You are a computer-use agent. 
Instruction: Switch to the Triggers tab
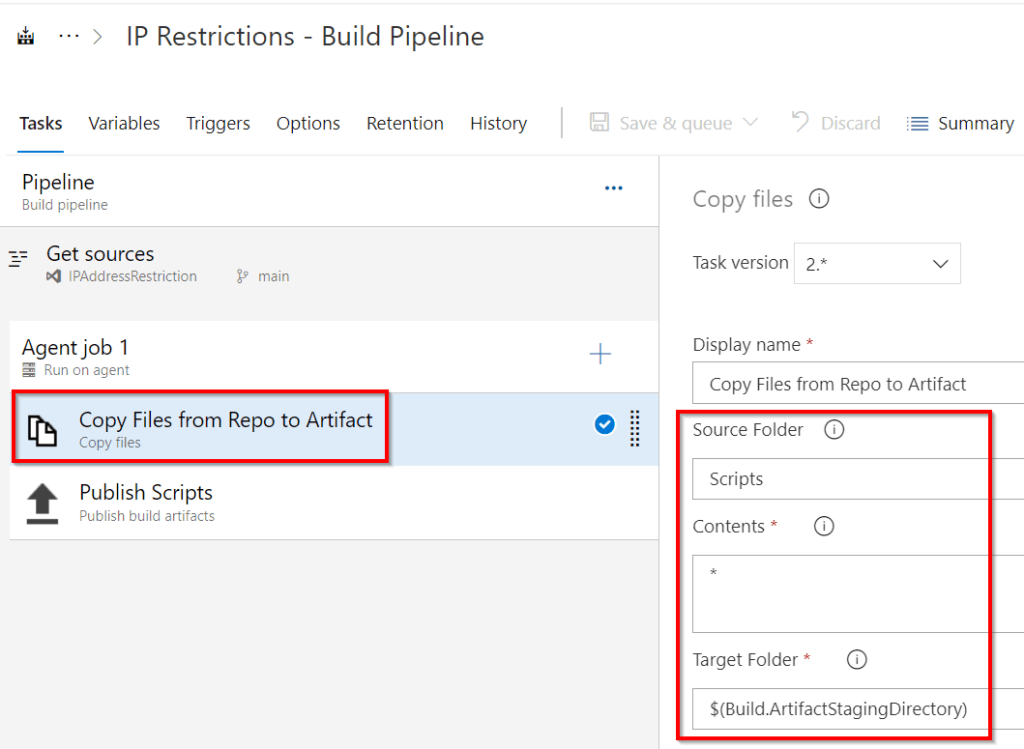[x=218, y=123]
